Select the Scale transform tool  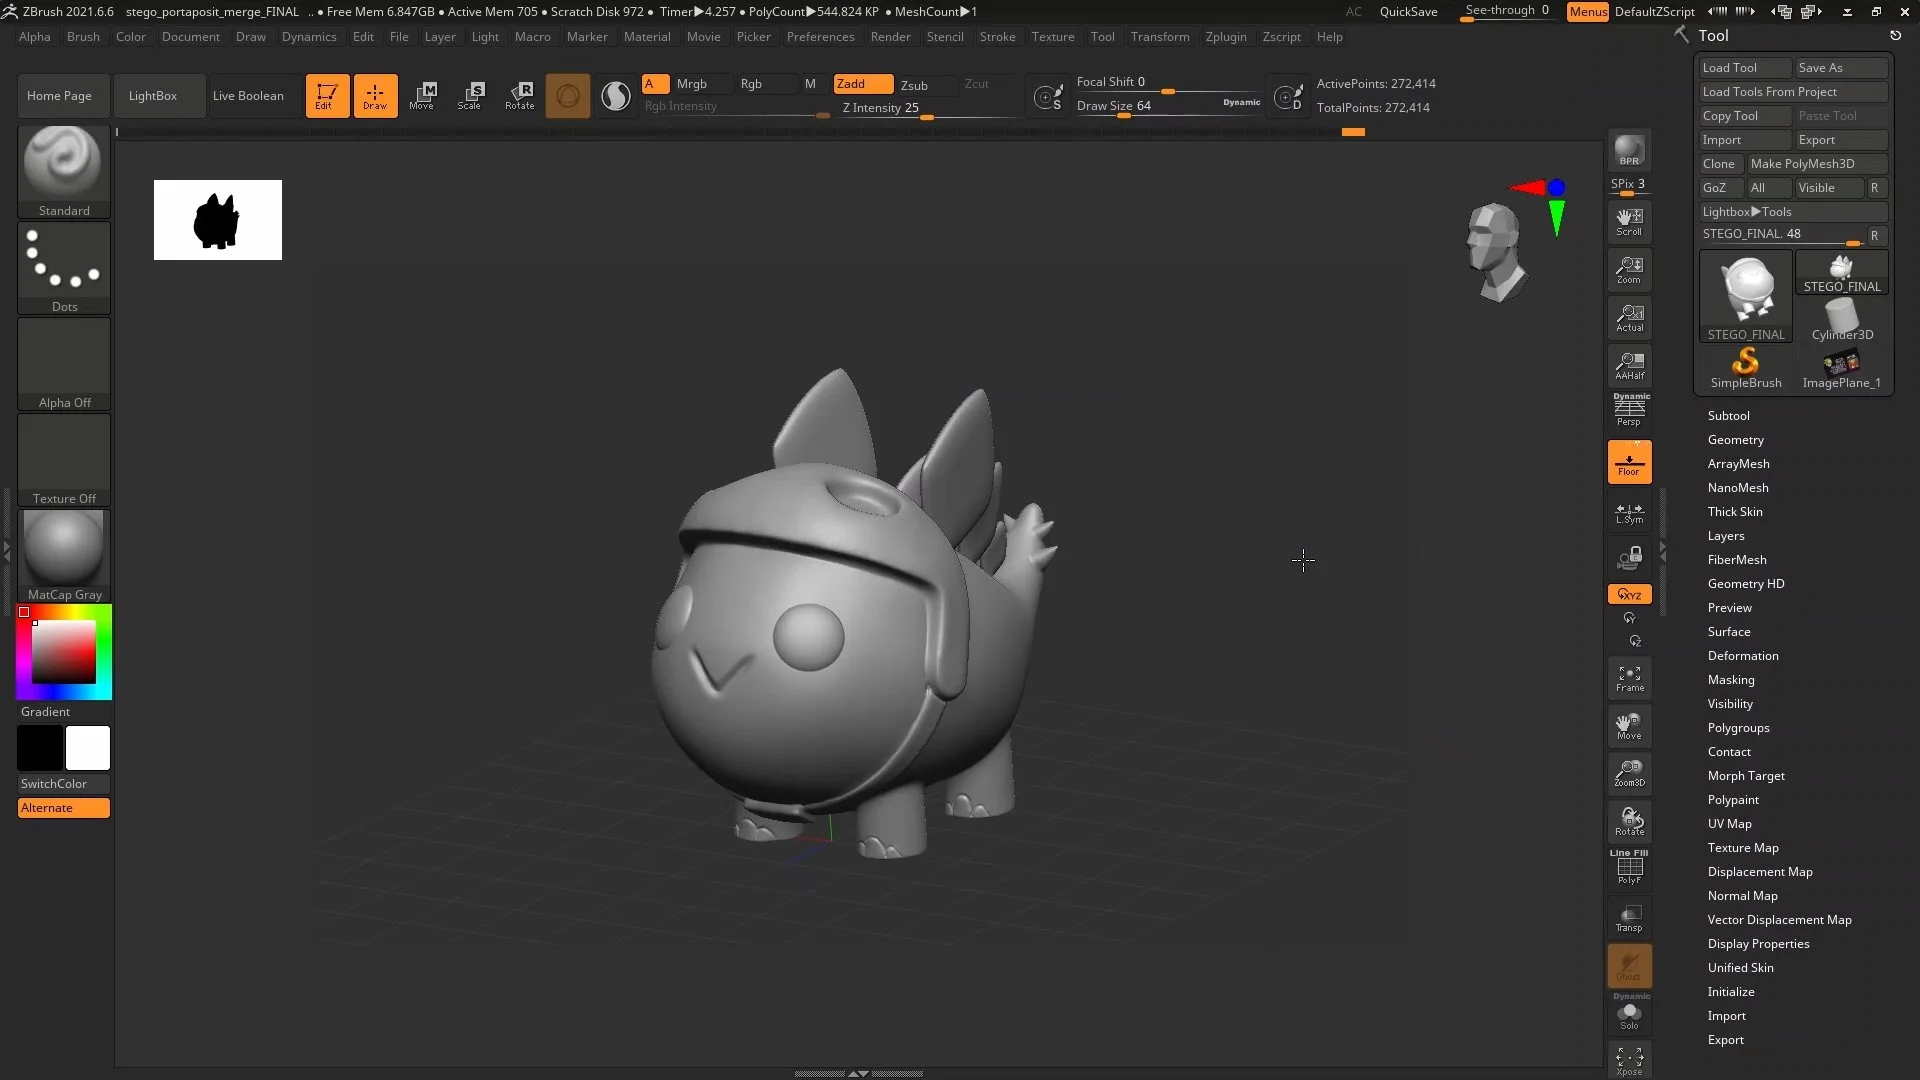pos(470,95)
